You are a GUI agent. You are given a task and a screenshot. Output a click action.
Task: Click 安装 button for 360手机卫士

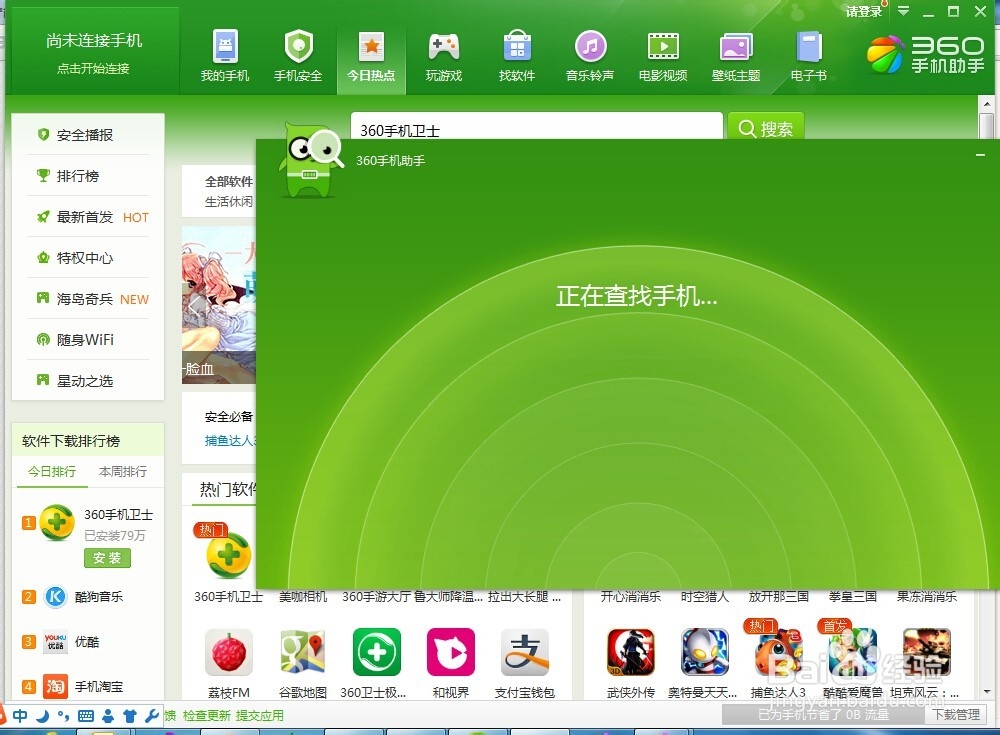click(x=107, y=558)
